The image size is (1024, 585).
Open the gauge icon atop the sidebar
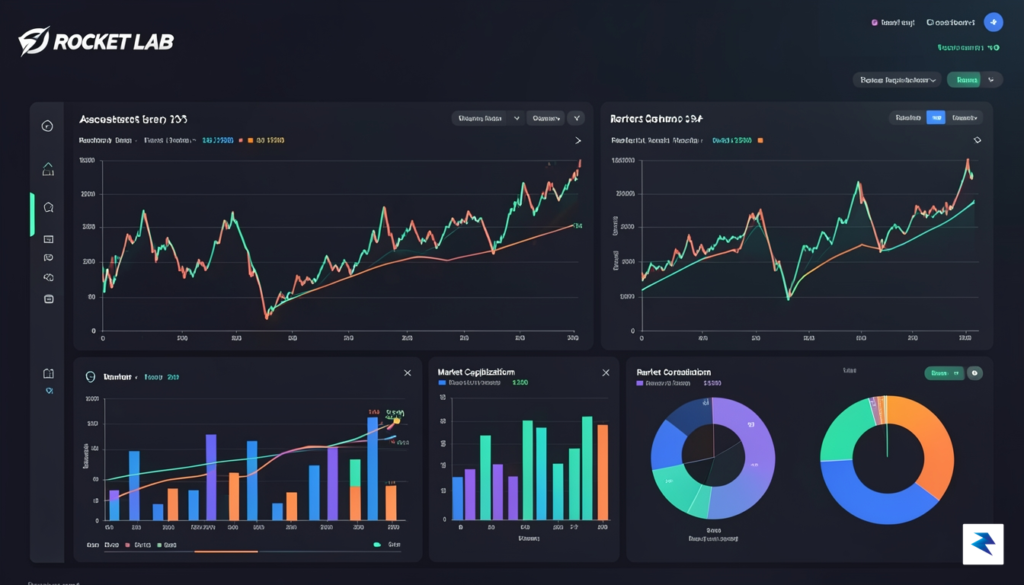47,126
